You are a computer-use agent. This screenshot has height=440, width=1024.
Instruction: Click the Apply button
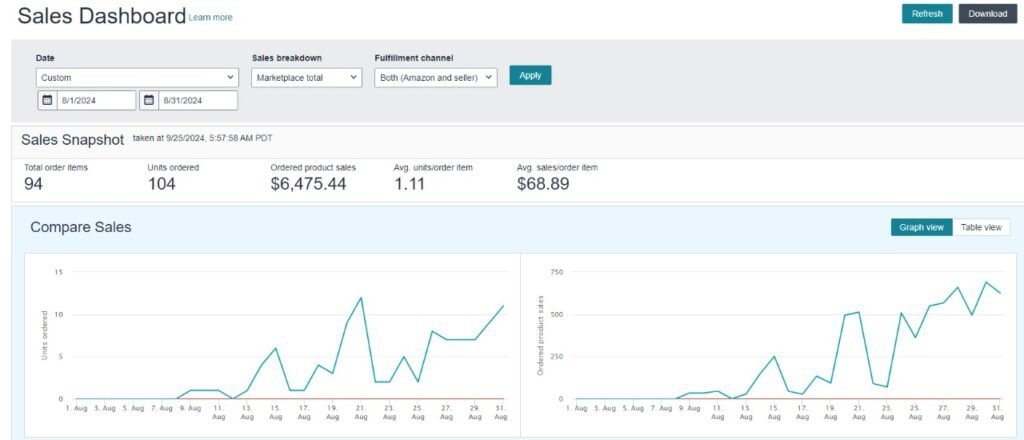(530, 75)
